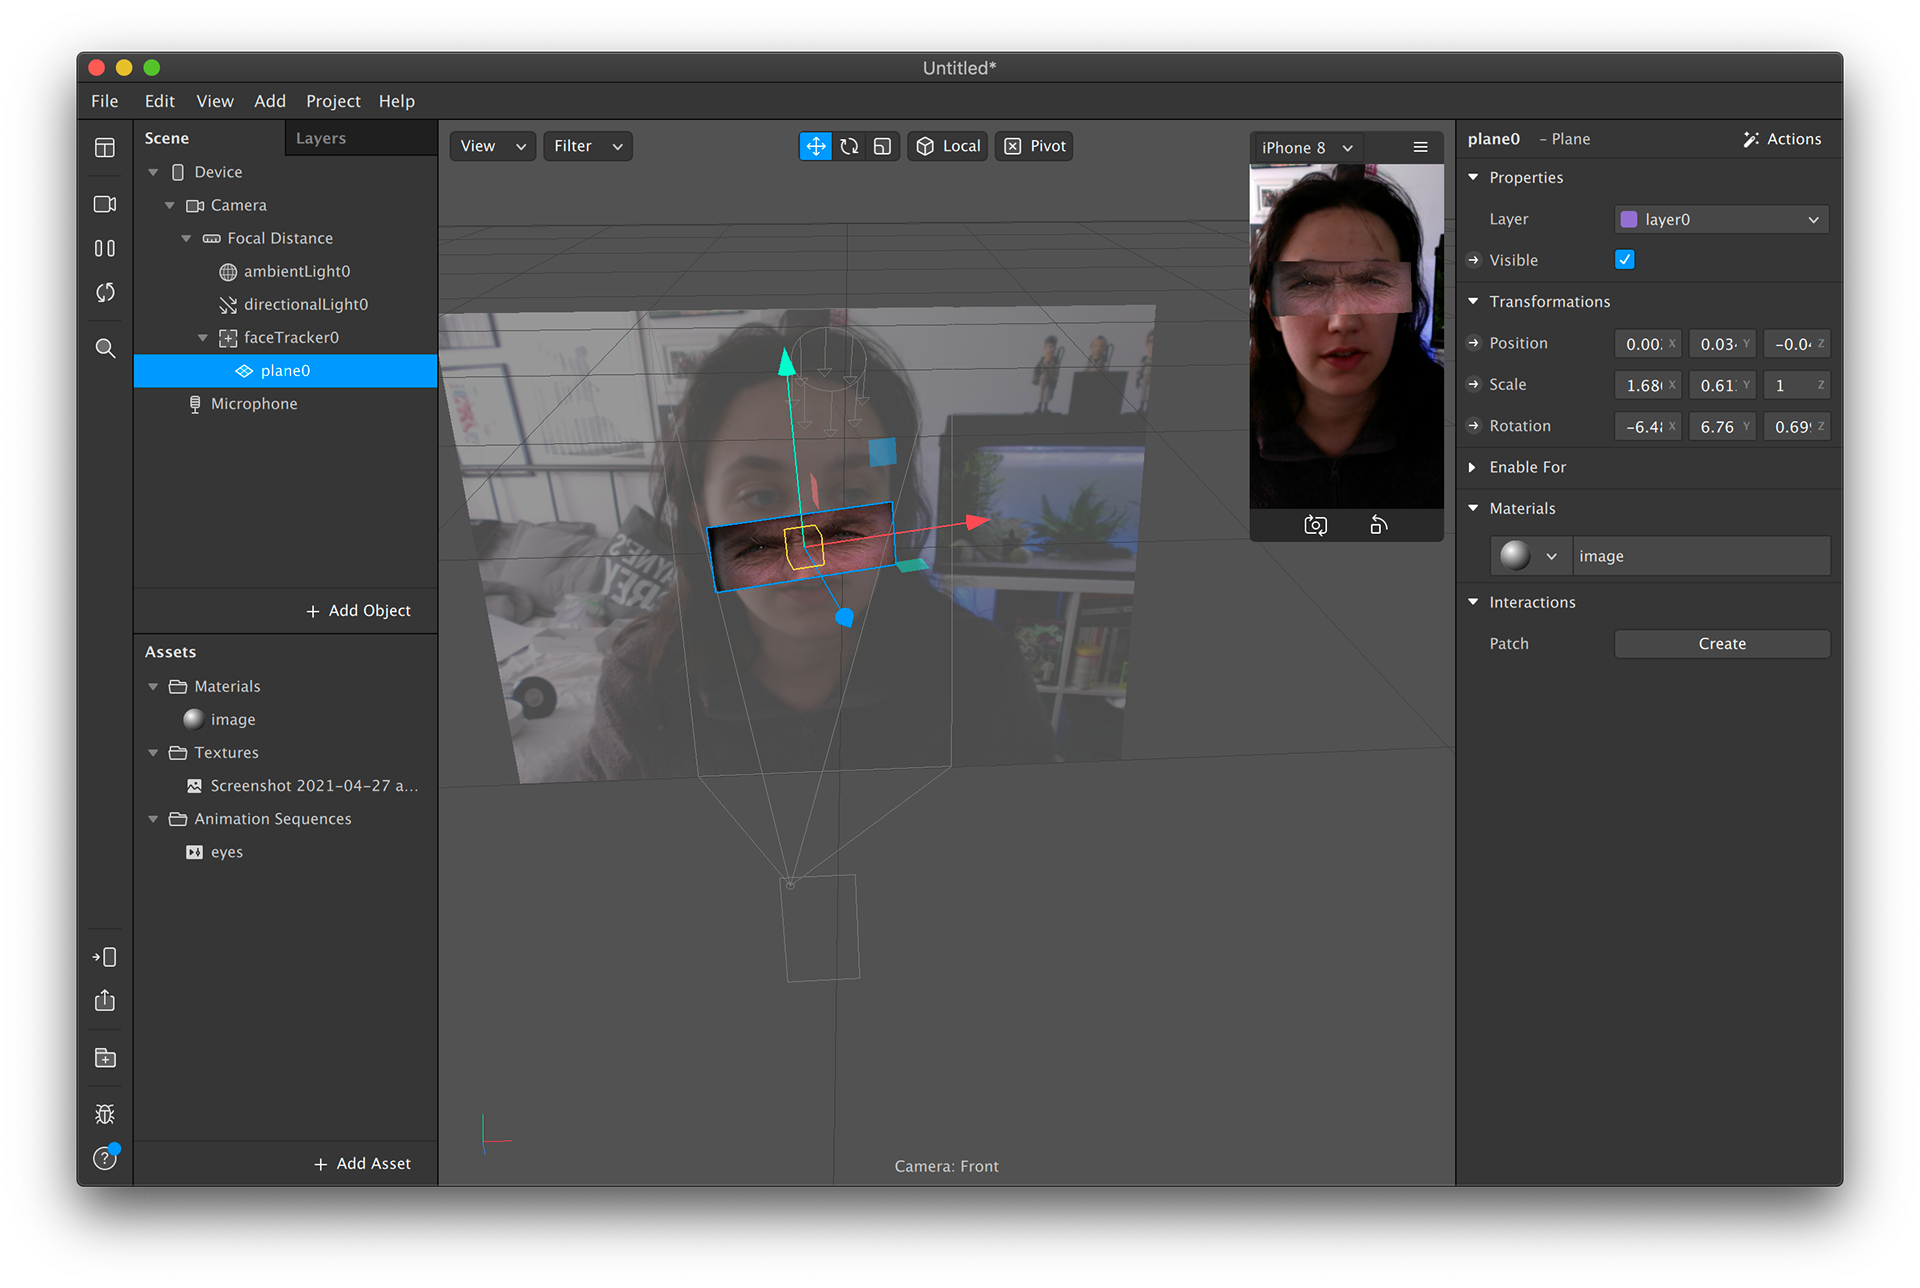Open the View dropdown in viewport
The image size is (1920, 1288).
coord(493,146)
